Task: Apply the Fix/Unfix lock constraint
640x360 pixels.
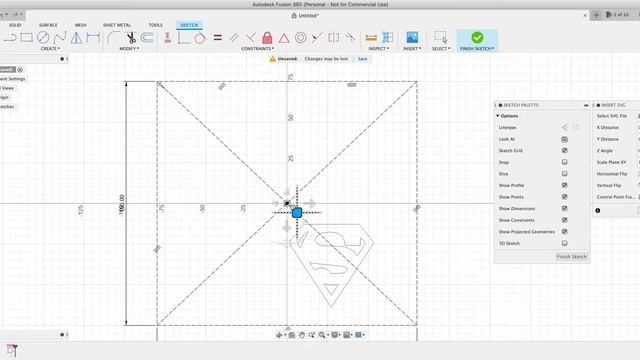Action: point(267,38)
